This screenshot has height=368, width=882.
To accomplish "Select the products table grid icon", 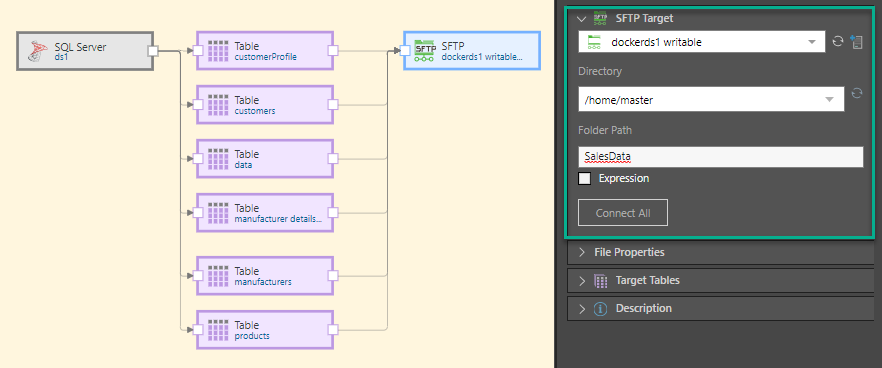I will click(218, 330).
